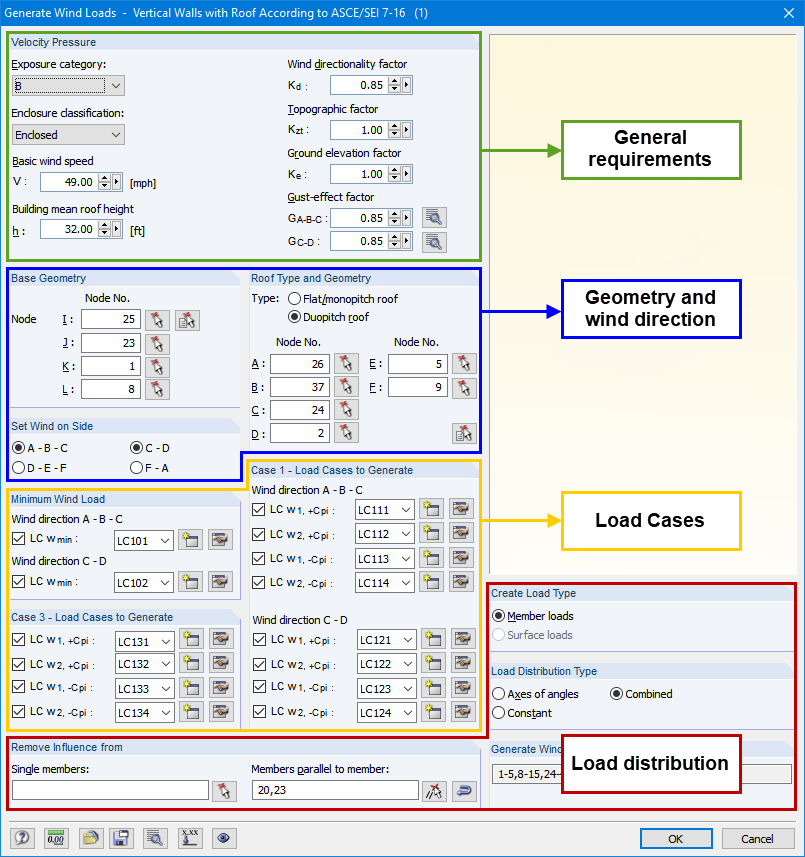This screenshot has width=805, height=857.
Task: Save the dialog input with disk icon
Action: (121, 838)
